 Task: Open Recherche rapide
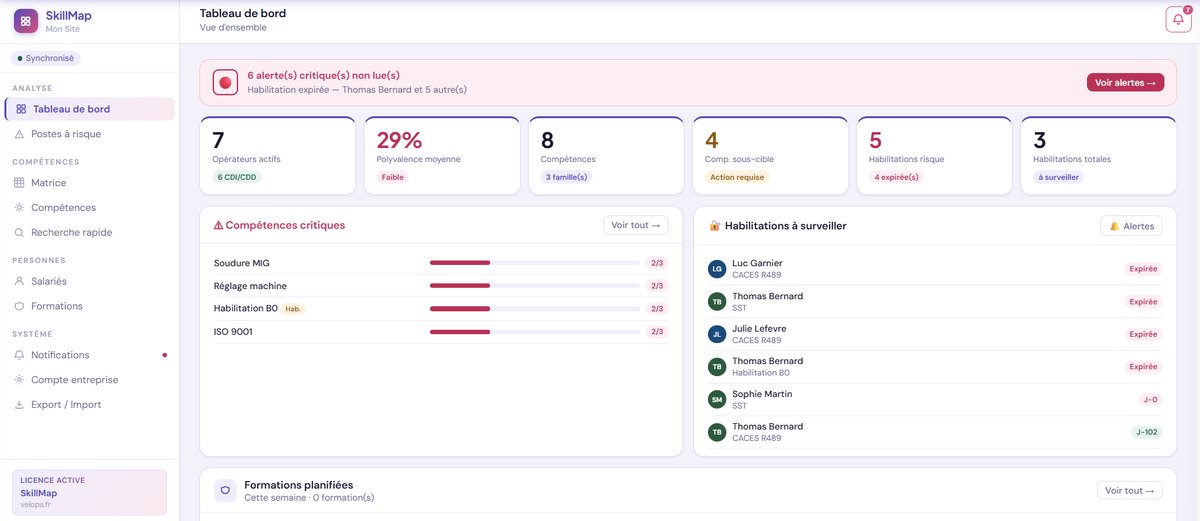pos(90,232)
